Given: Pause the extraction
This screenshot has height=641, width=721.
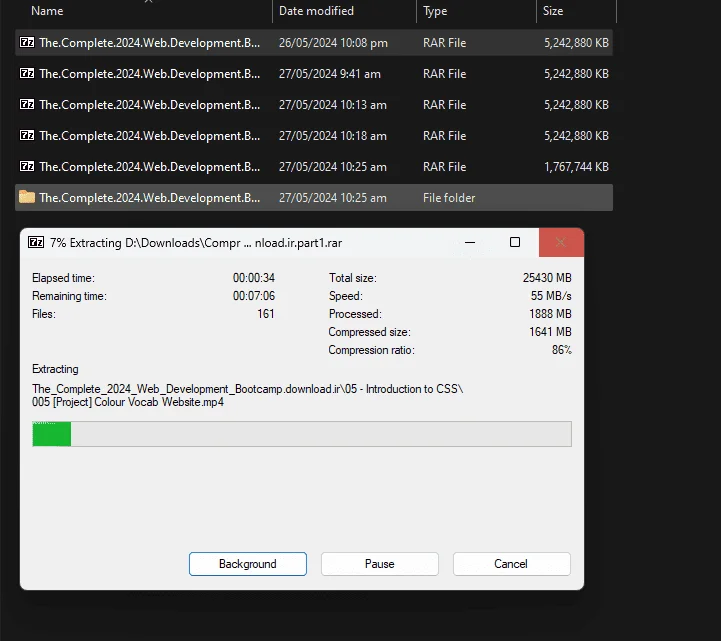Looking at the screenshot, I should pos(379,564).
